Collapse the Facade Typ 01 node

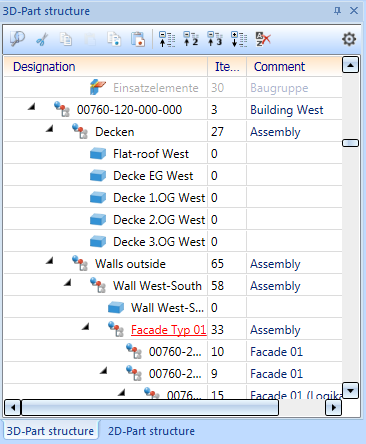[x=86, y=326]
